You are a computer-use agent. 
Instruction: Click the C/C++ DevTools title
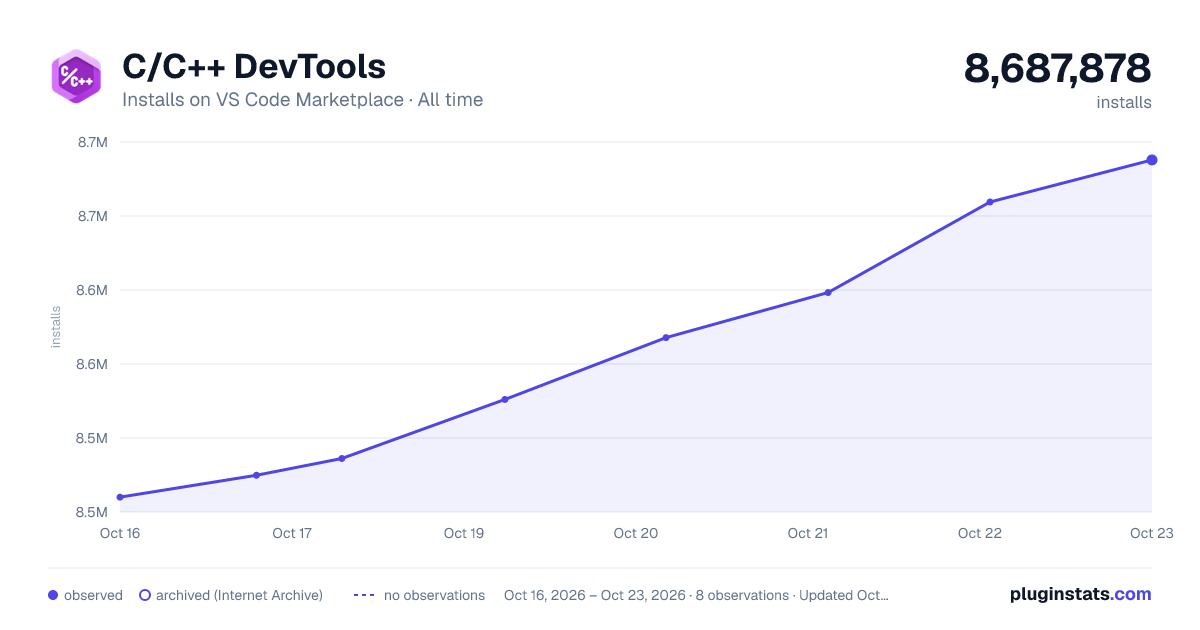(x=254, y=66)
